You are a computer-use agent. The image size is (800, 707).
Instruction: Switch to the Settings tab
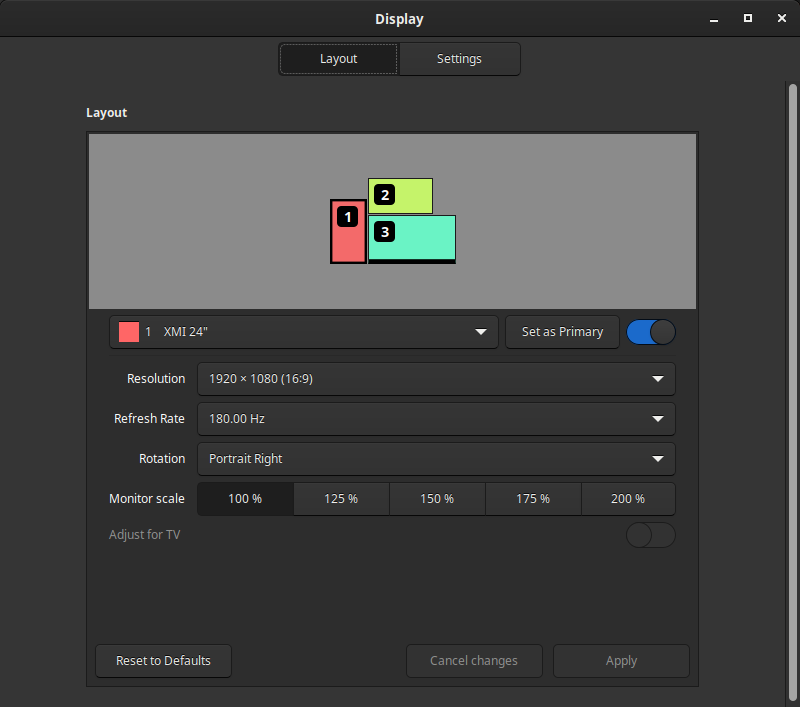tap(459, 59)
